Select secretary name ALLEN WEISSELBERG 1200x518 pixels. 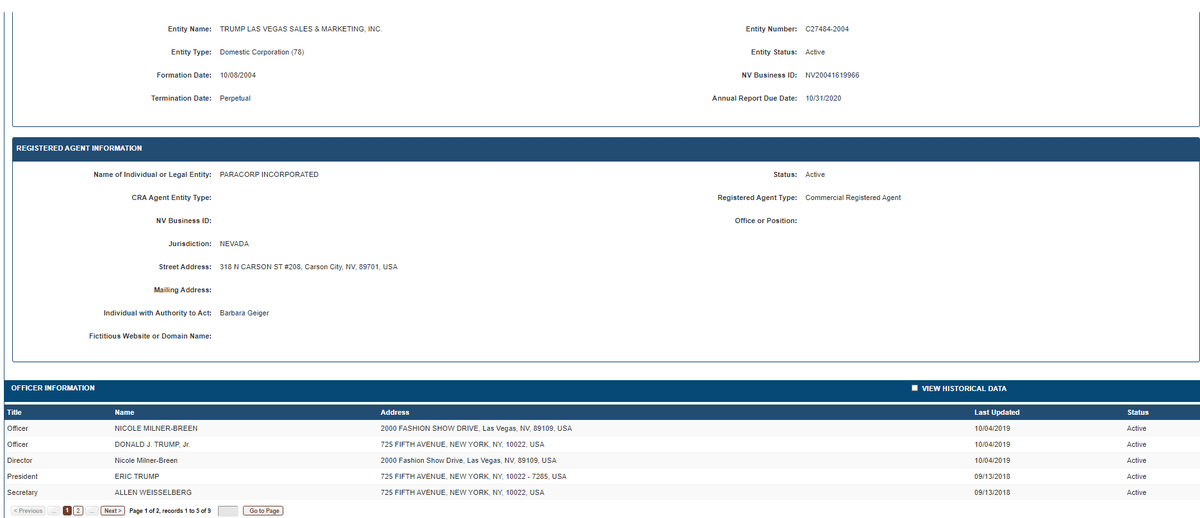[x=153, y=493]
